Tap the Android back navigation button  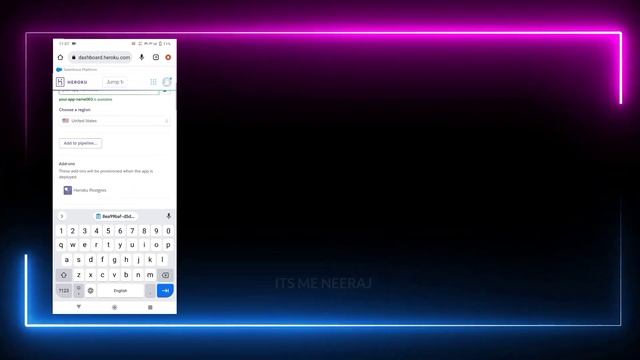tap(79, 307)
